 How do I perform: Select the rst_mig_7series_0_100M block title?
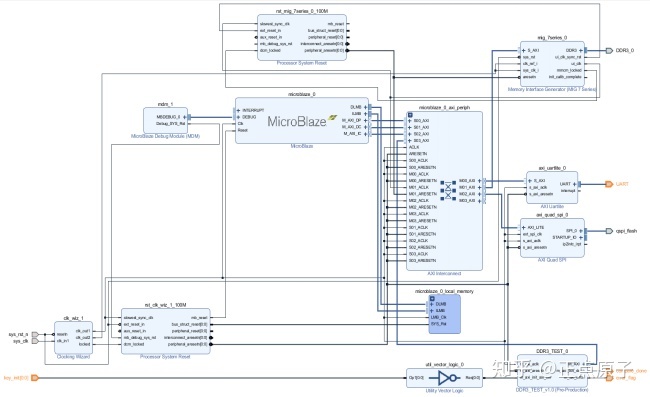pos(302,11)
